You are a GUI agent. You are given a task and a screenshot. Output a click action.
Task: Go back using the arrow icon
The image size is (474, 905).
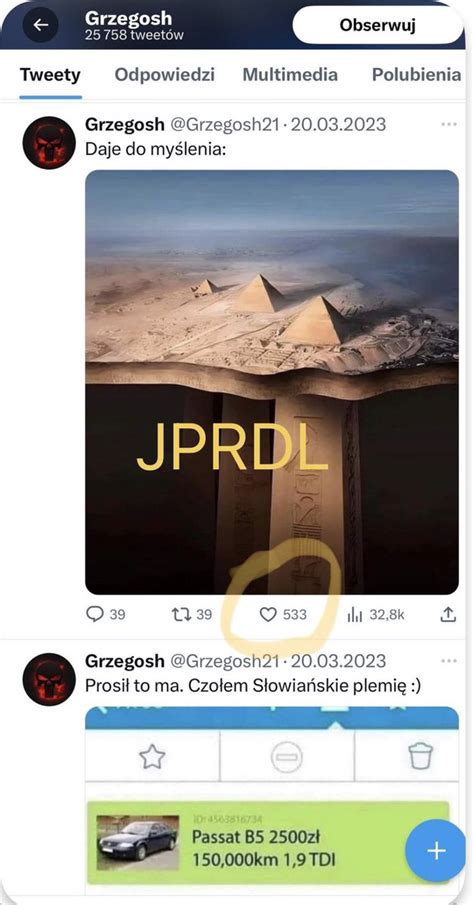pyautogui.click(x=40, y=25)
